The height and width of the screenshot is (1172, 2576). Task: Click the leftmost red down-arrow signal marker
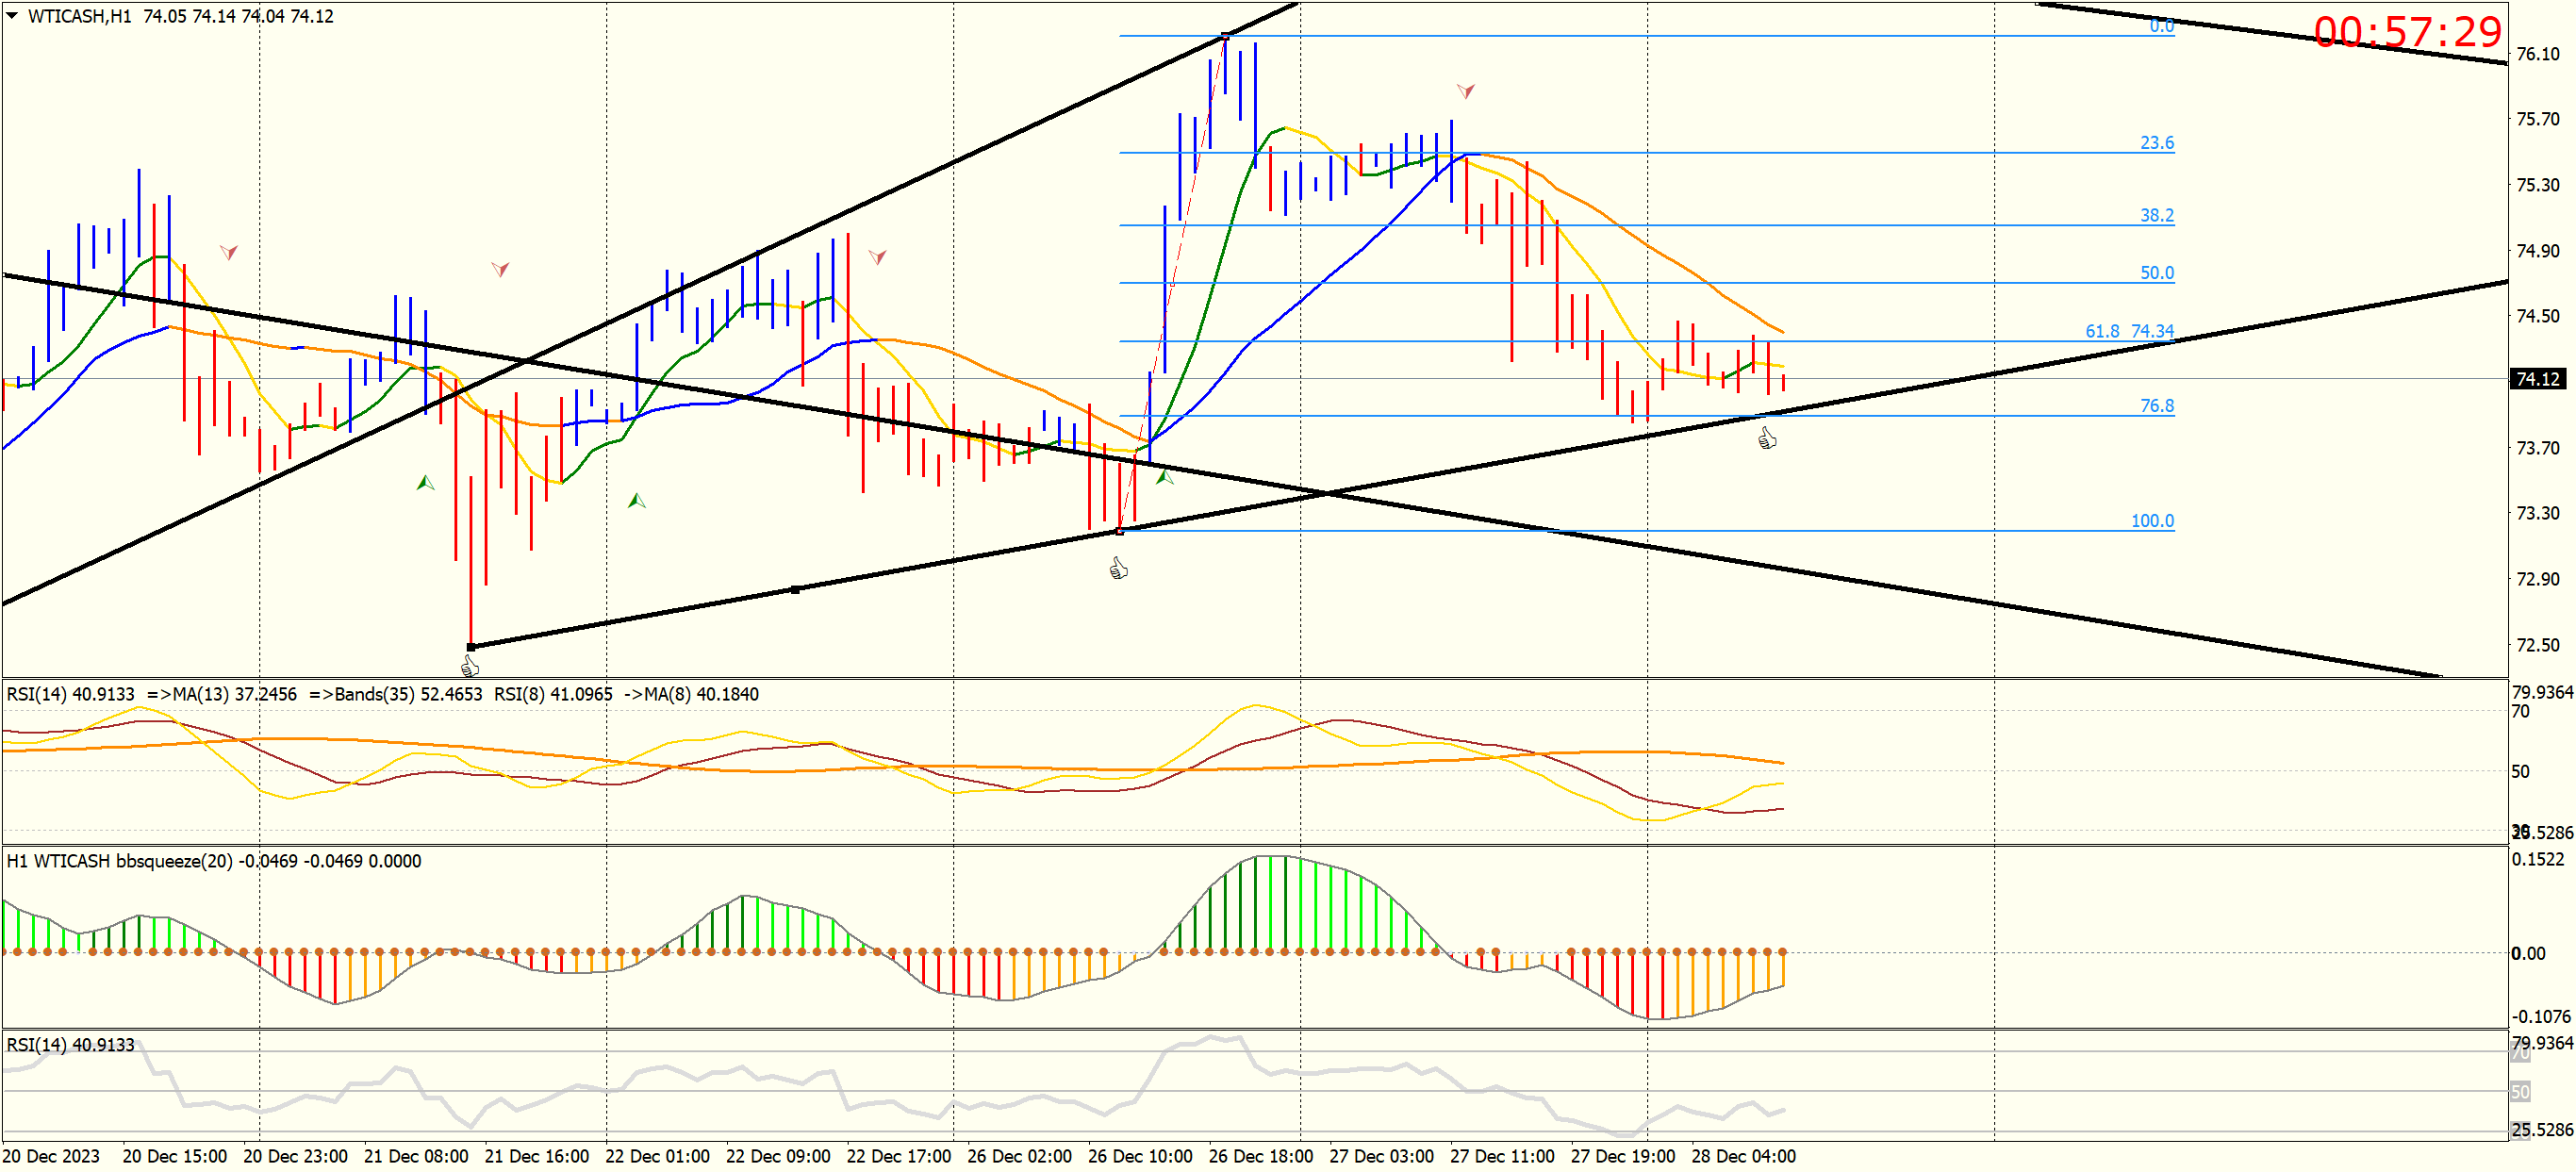tap(229, 252)
